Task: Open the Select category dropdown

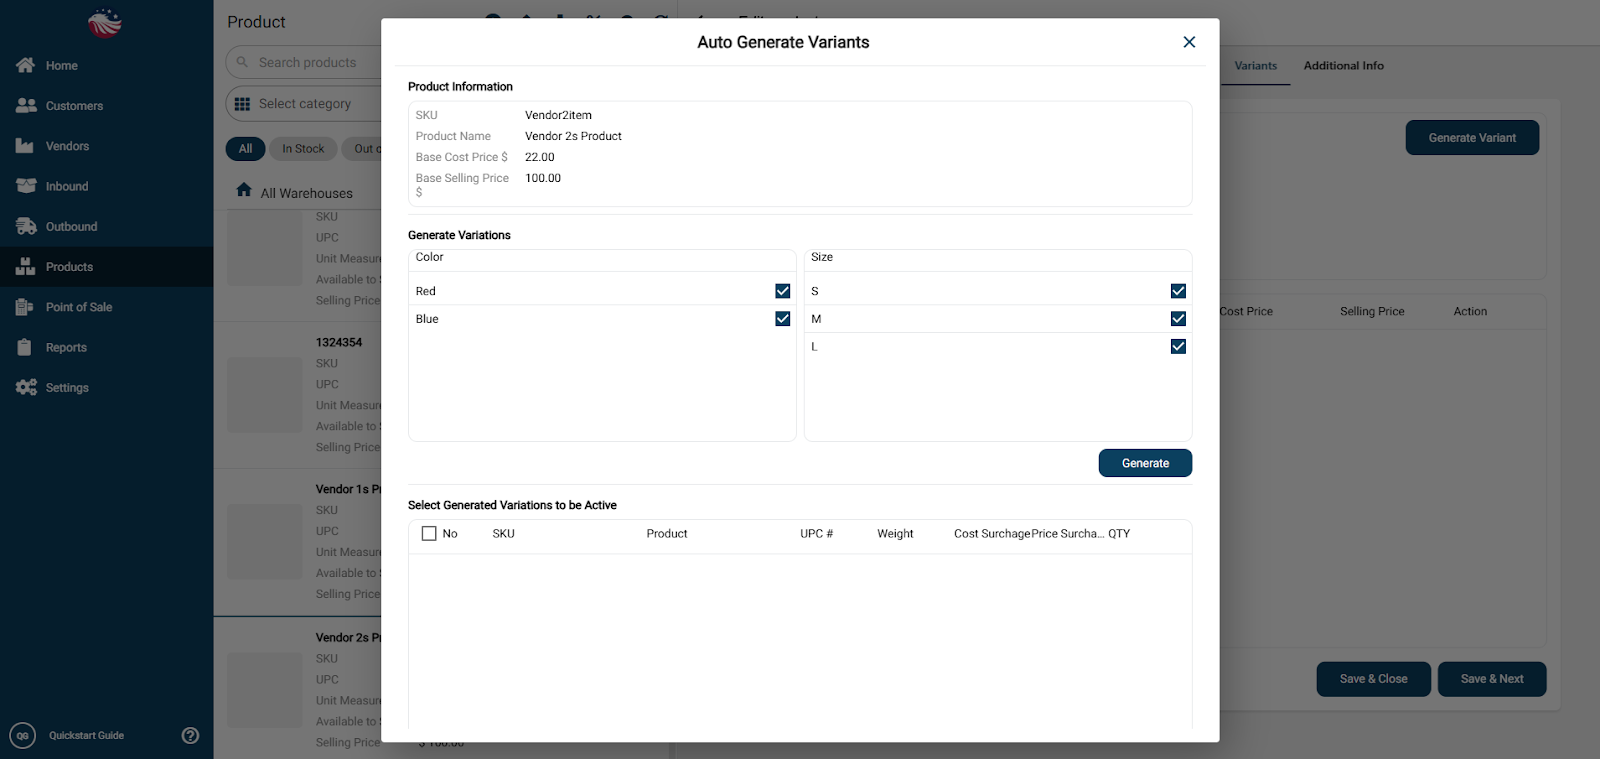Action: point(304,104)
